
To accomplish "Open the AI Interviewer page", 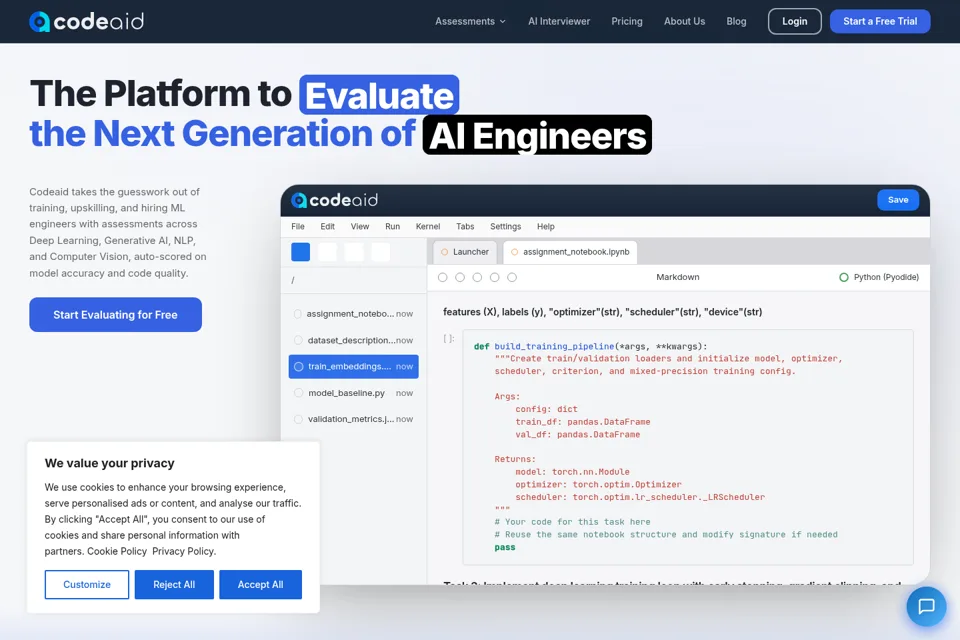I will 559,21.
